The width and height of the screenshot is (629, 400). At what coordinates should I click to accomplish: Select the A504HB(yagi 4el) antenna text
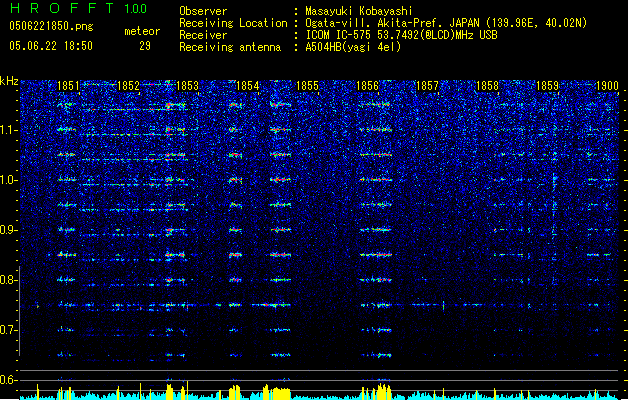tap(353, 47)
